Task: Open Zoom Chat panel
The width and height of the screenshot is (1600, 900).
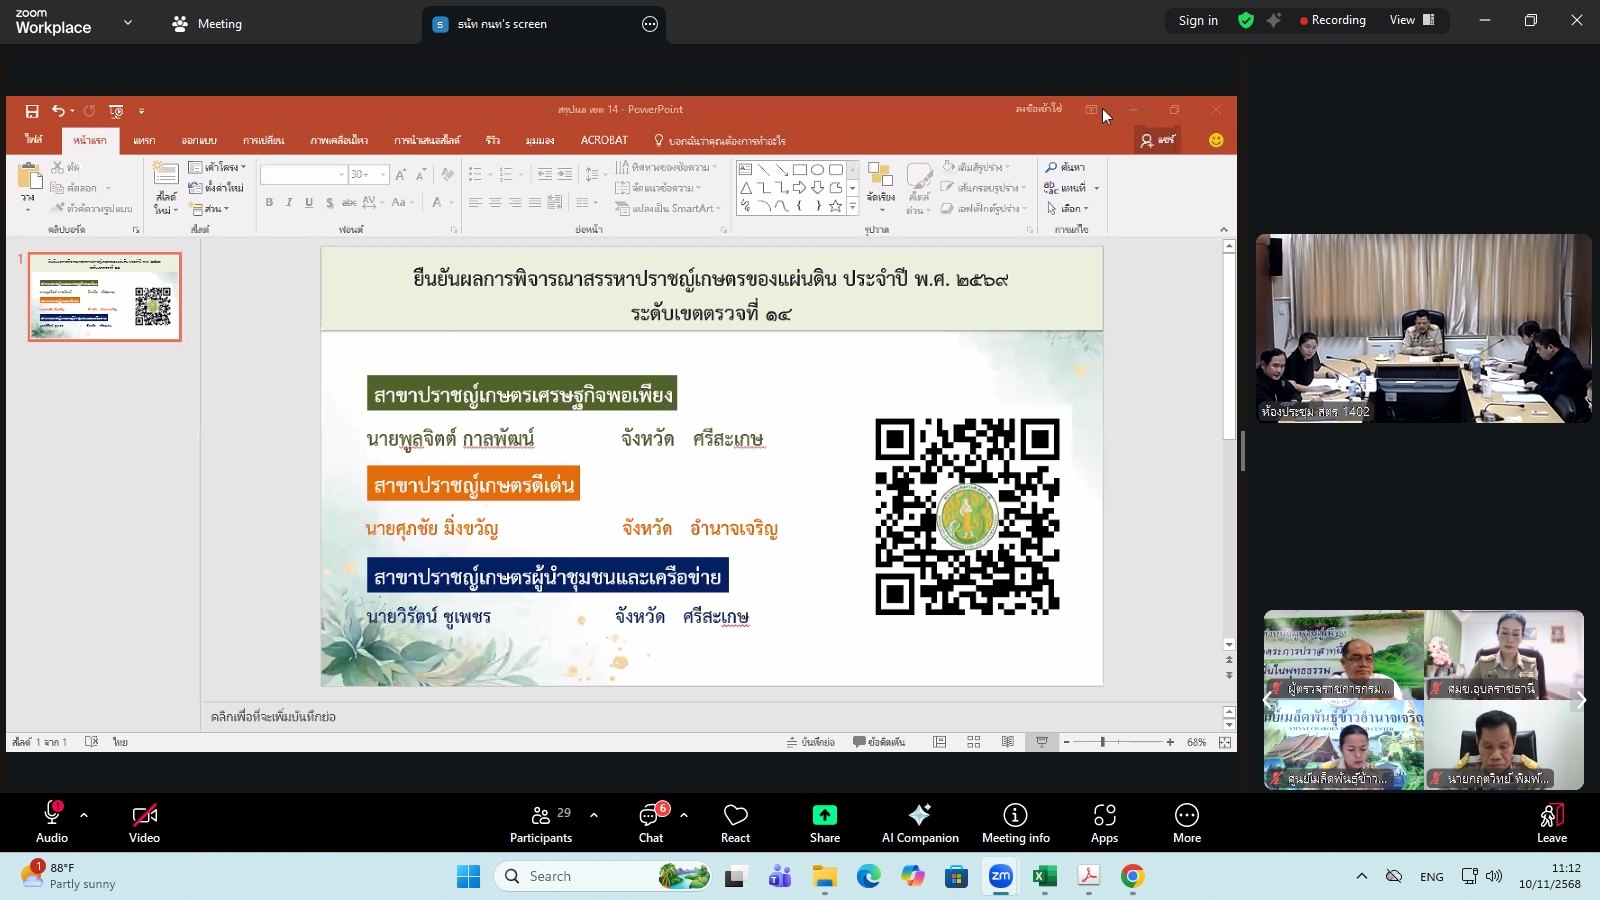Action: coord(650,822)
